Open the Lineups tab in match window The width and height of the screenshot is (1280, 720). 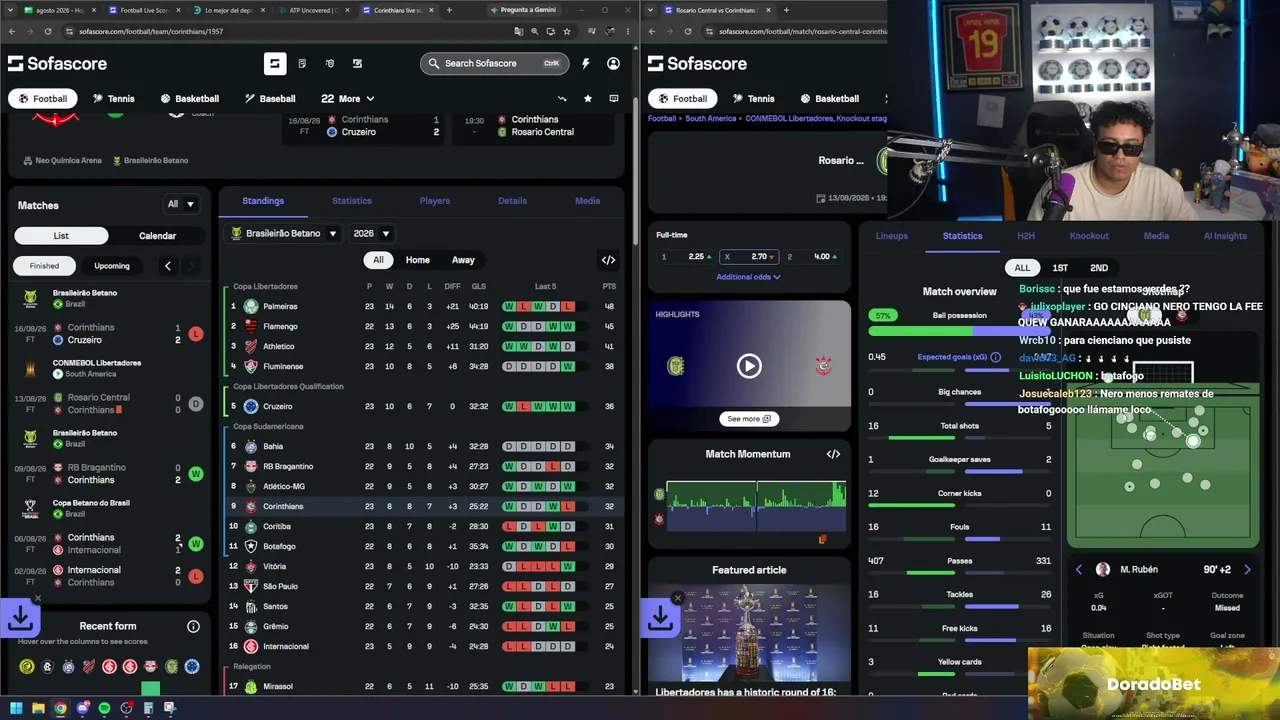892,236
